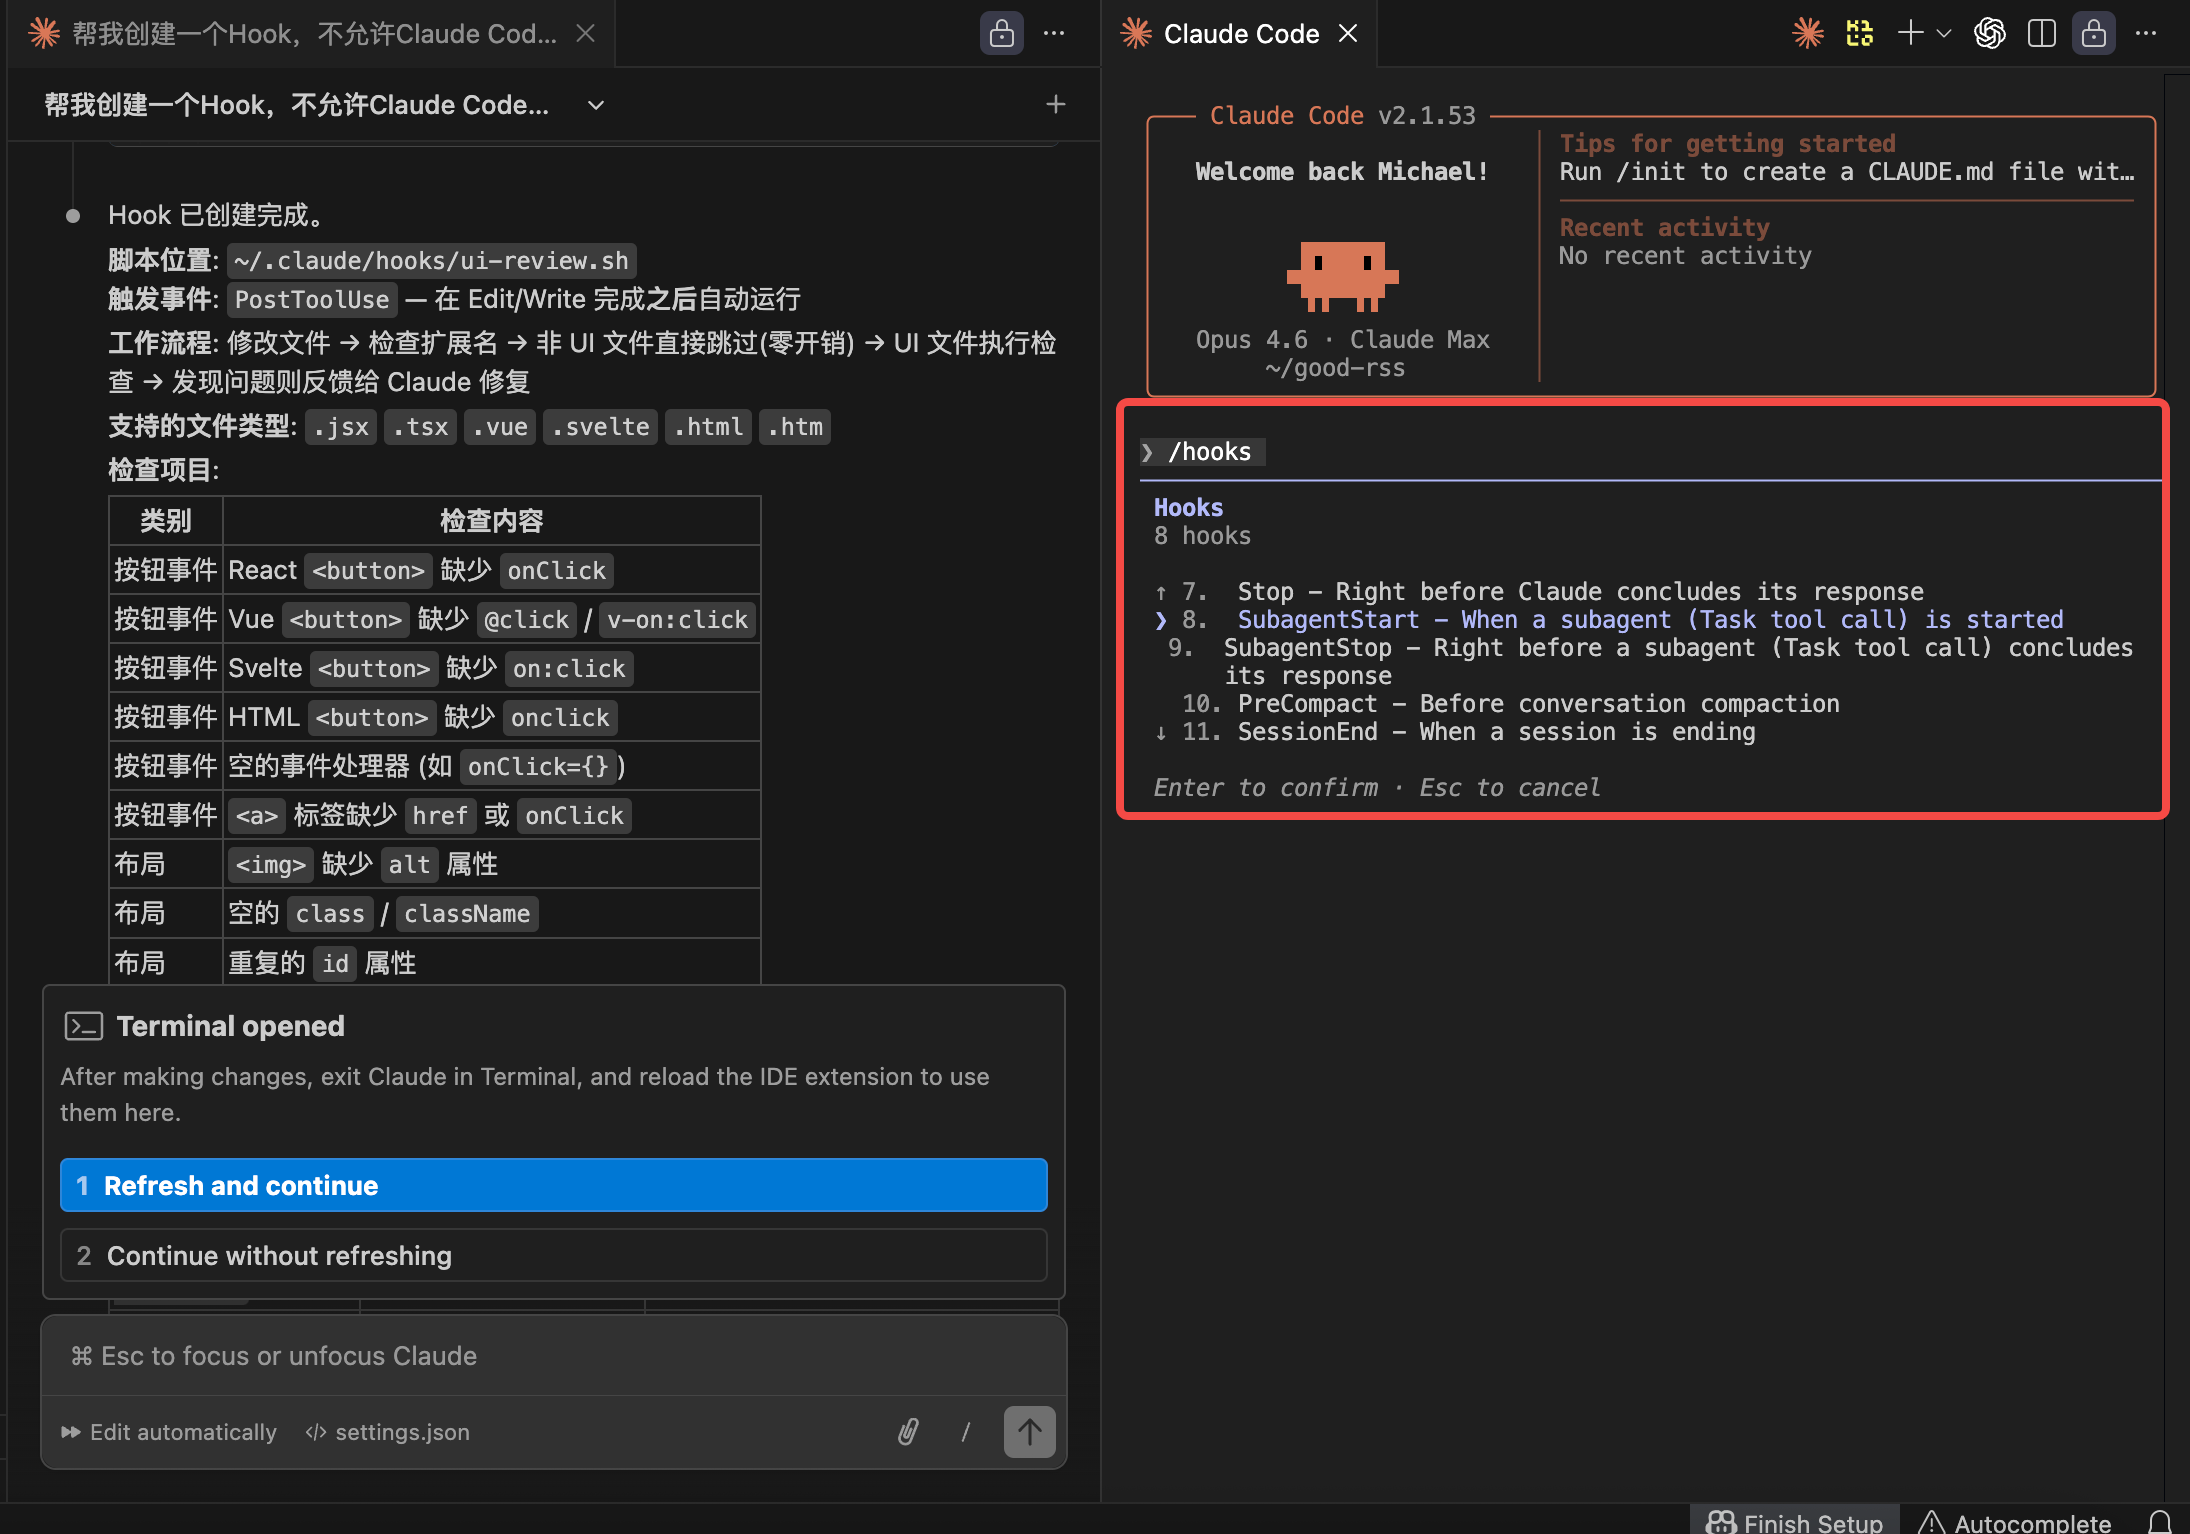The width and height of the screenshot is (2190, 1534).
Task: Open the settings.json file reference
Action: click(388, 1432)
